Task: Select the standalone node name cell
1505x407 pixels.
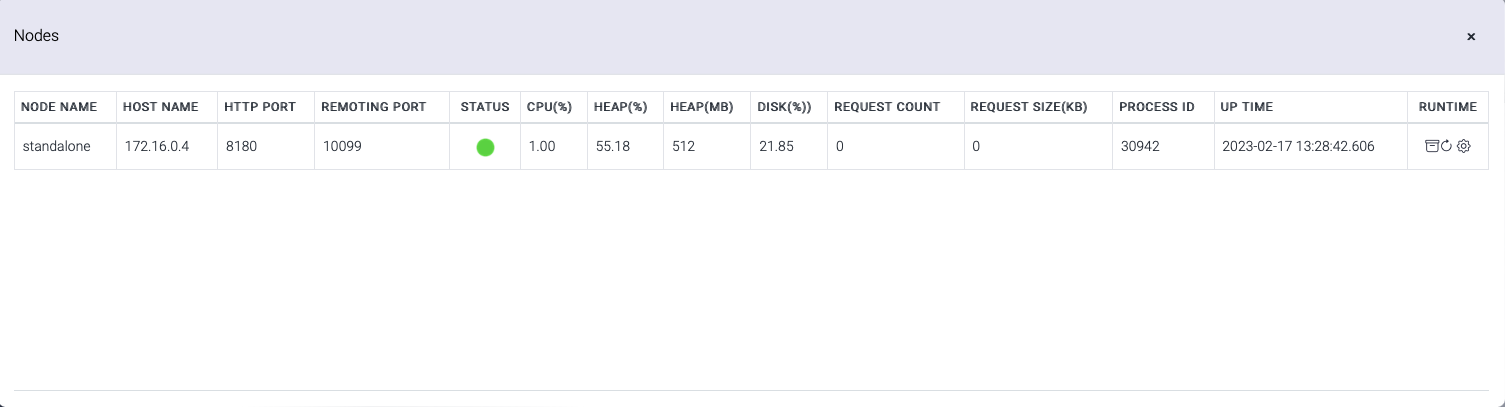Action: [56, 146]
